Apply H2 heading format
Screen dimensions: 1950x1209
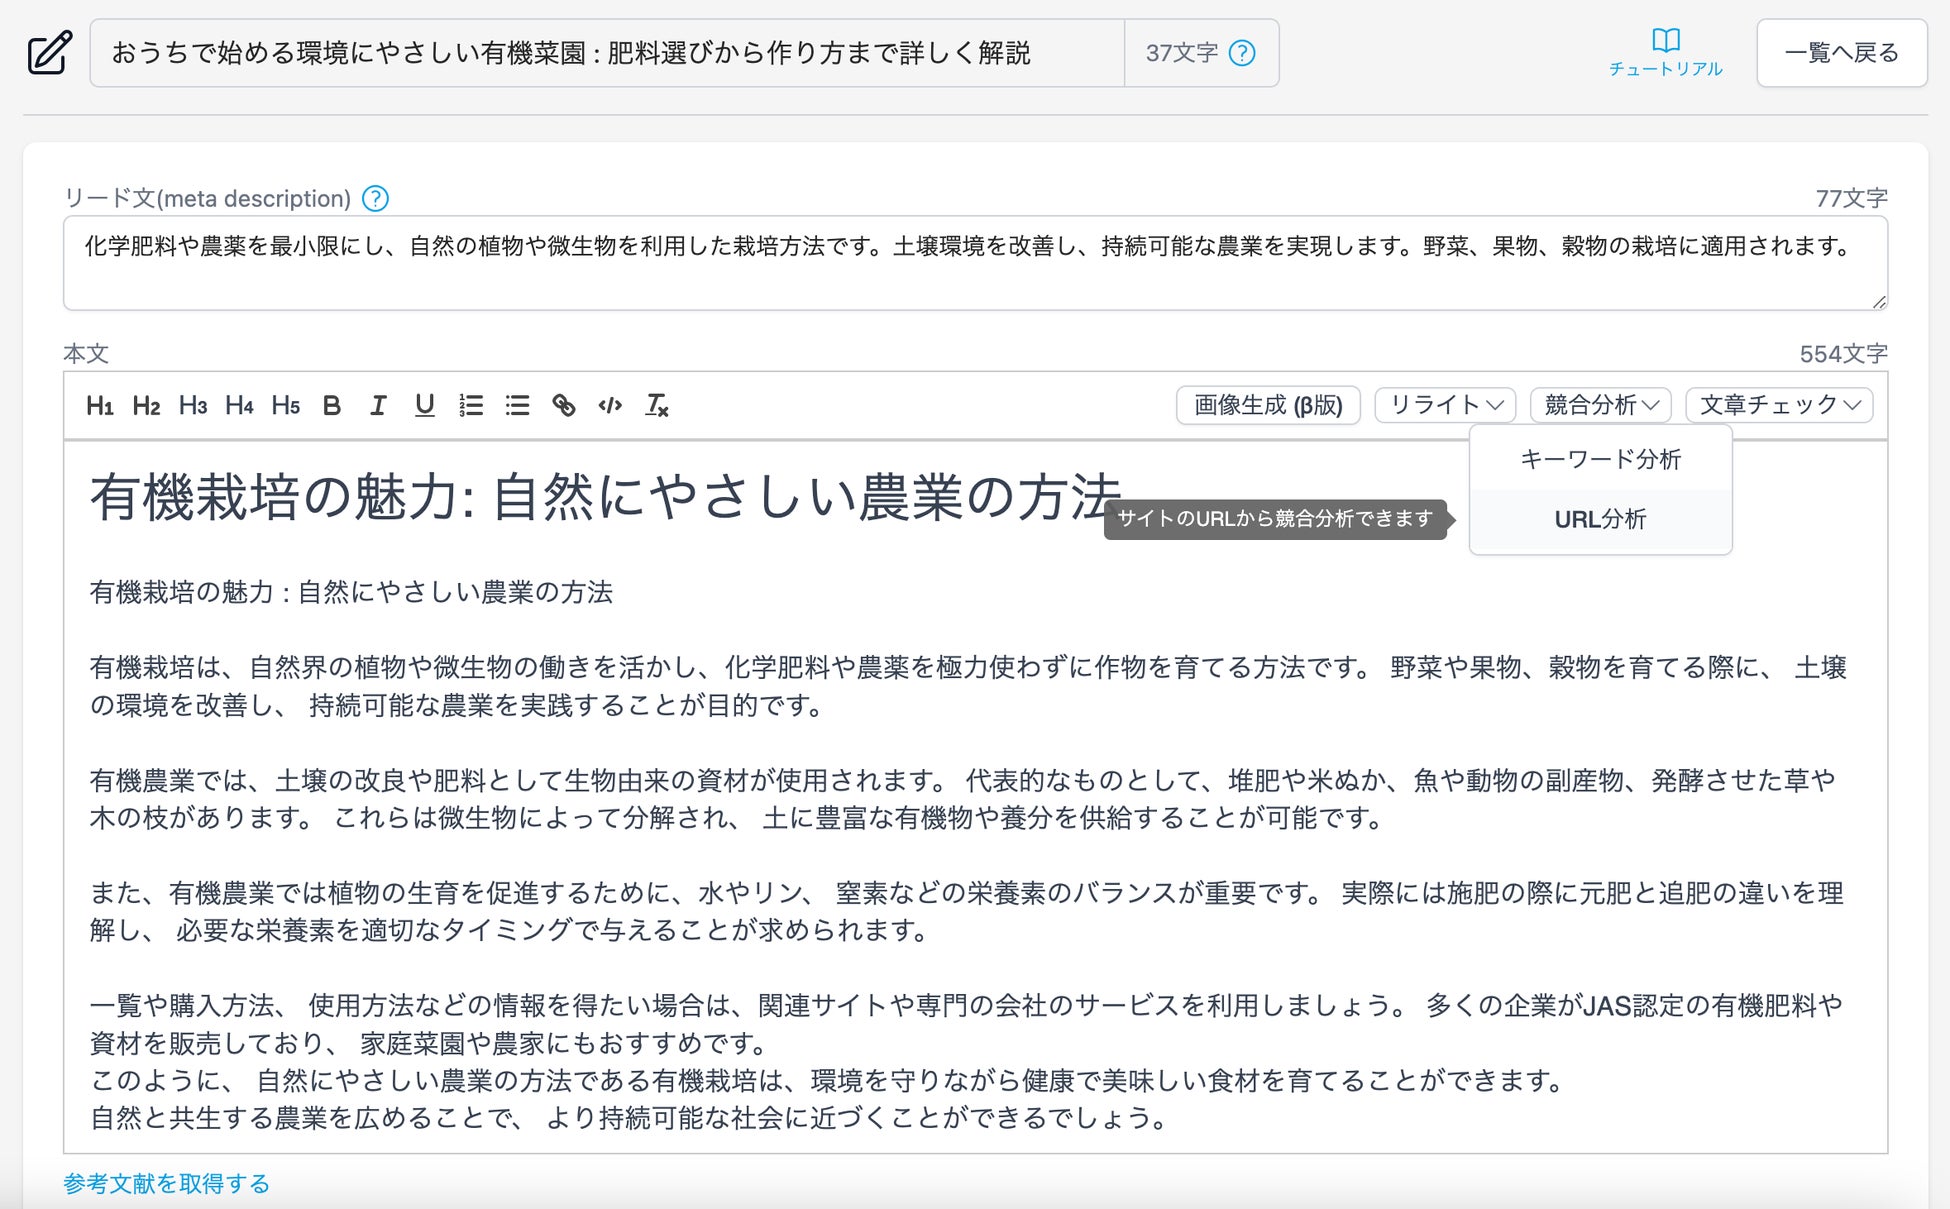coord(146,405)
